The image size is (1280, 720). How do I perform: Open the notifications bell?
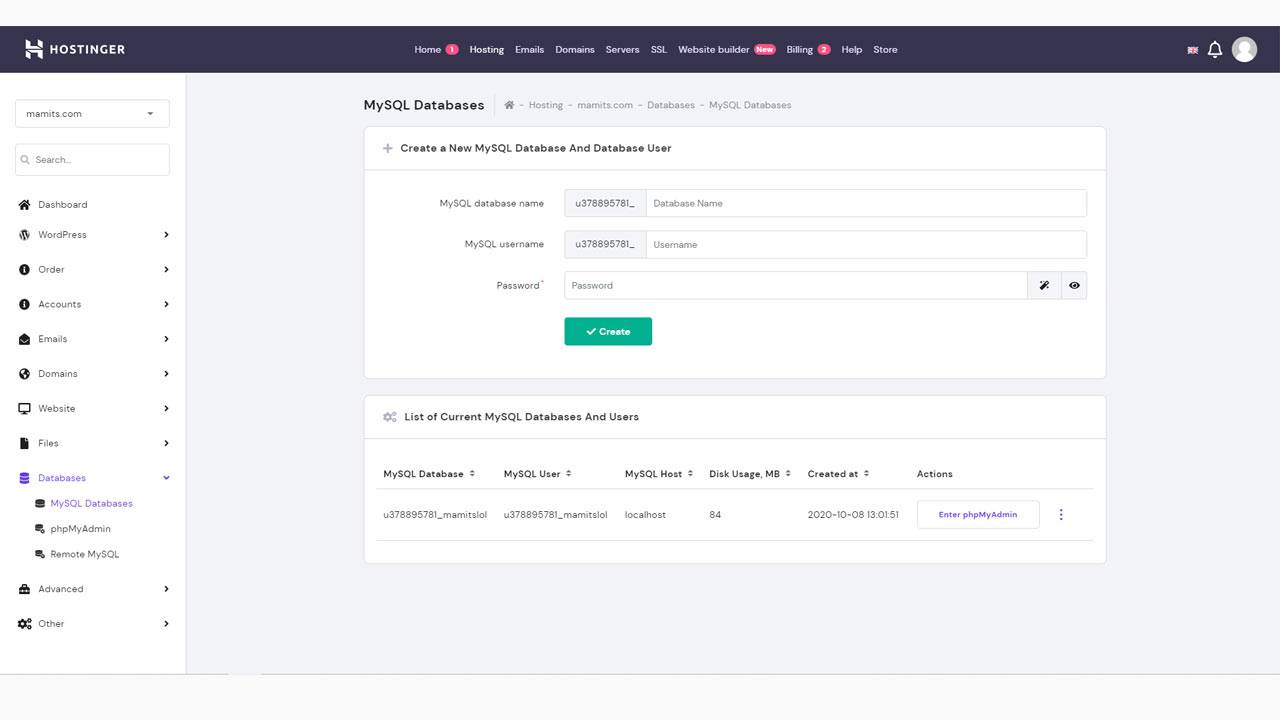coord(1215,49)
